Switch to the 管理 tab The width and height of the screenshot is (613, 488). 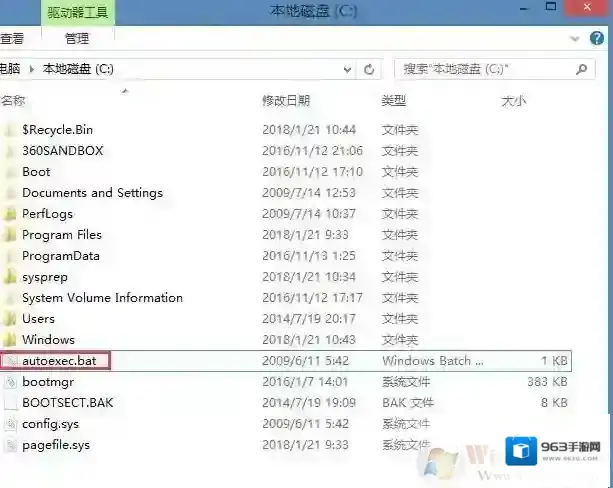(76, 39)
